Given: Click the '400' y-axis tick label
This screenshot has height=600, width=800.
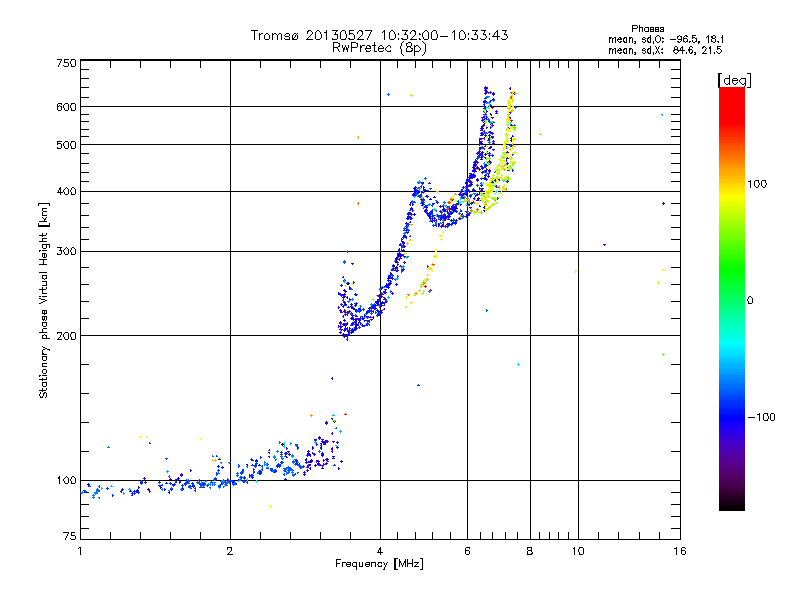Looking at the screenshot, I should pyautogui.click(x=66, y=192).
